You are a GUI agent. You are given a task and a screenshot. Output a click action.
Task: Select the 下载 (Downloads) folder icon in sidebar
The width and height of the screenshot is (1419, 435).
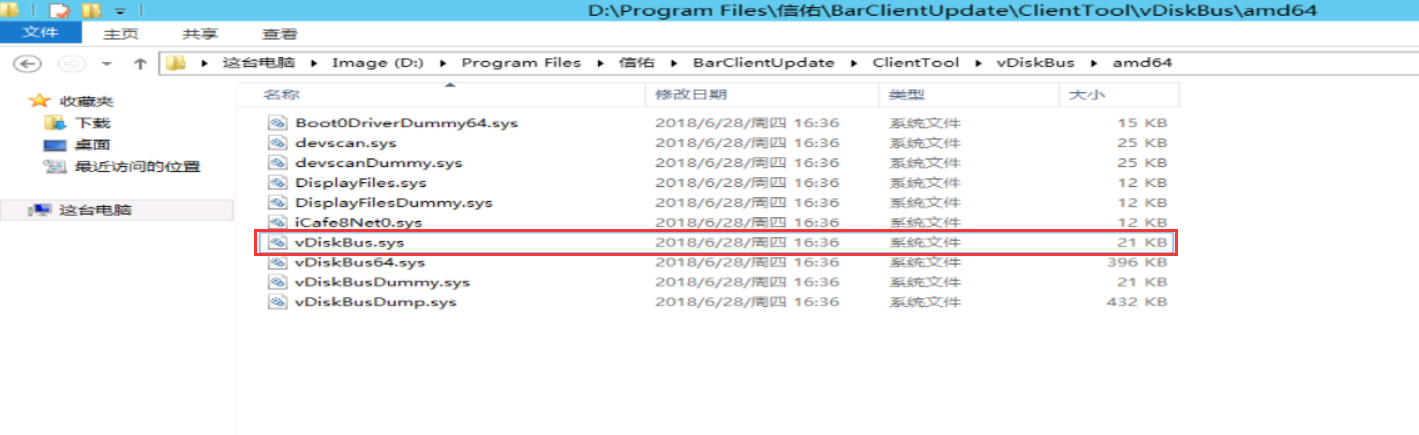click(55, 123)
